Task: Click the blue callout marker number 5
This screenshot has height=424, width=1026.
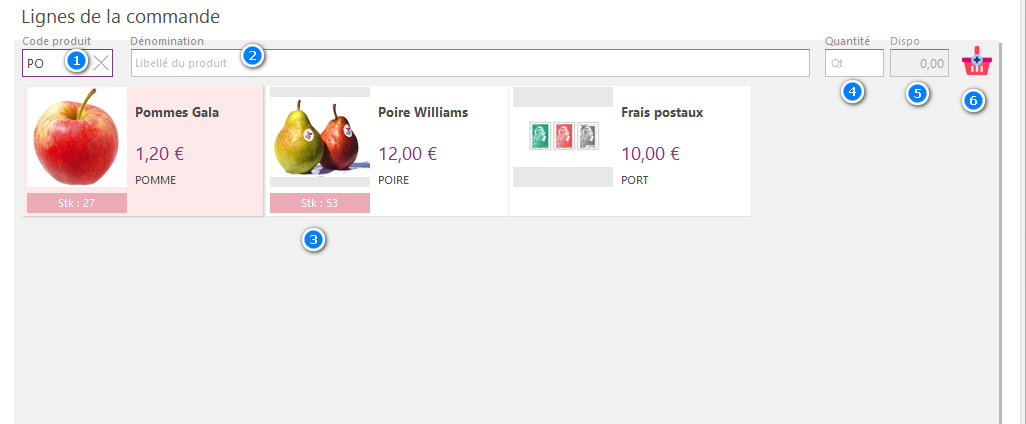Action: click(916, 94)
